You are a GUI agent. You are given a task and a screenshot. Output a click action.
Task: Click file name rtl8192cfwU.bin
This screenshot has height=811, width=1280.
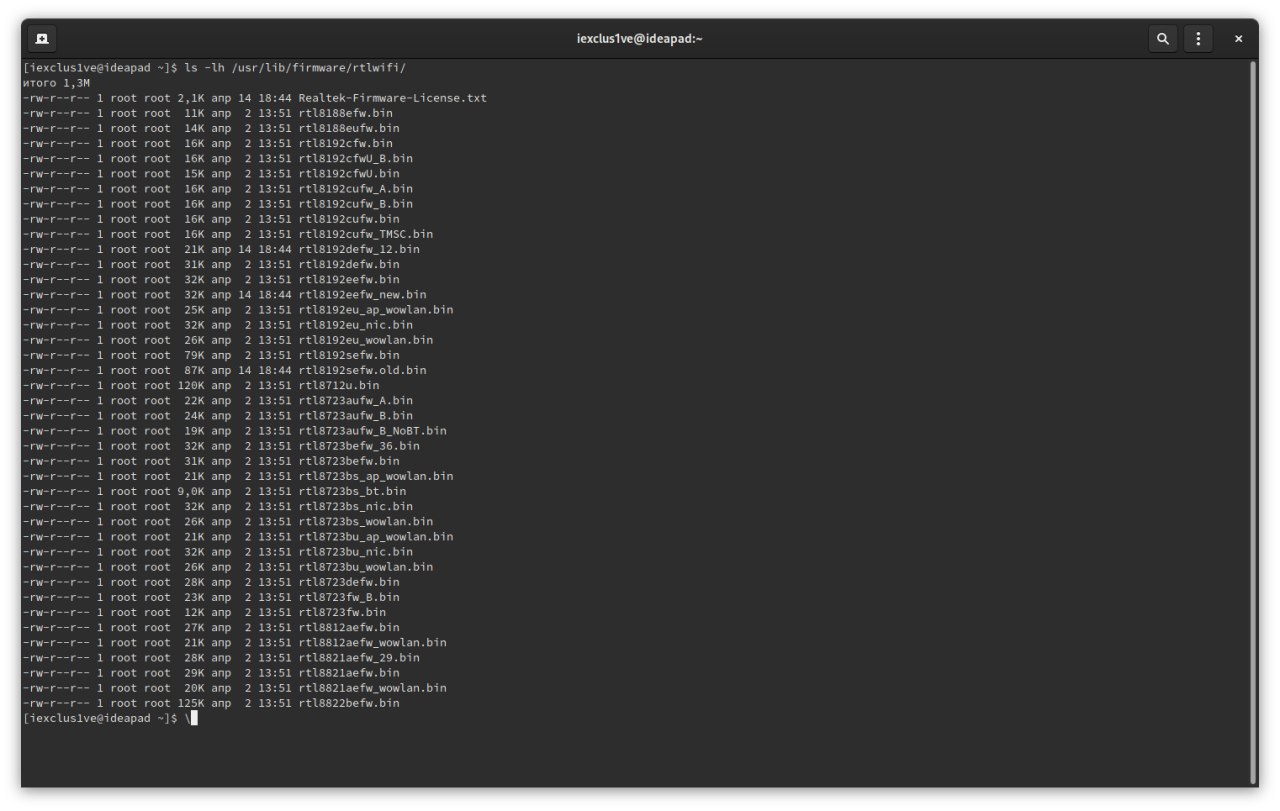[349, 173]
